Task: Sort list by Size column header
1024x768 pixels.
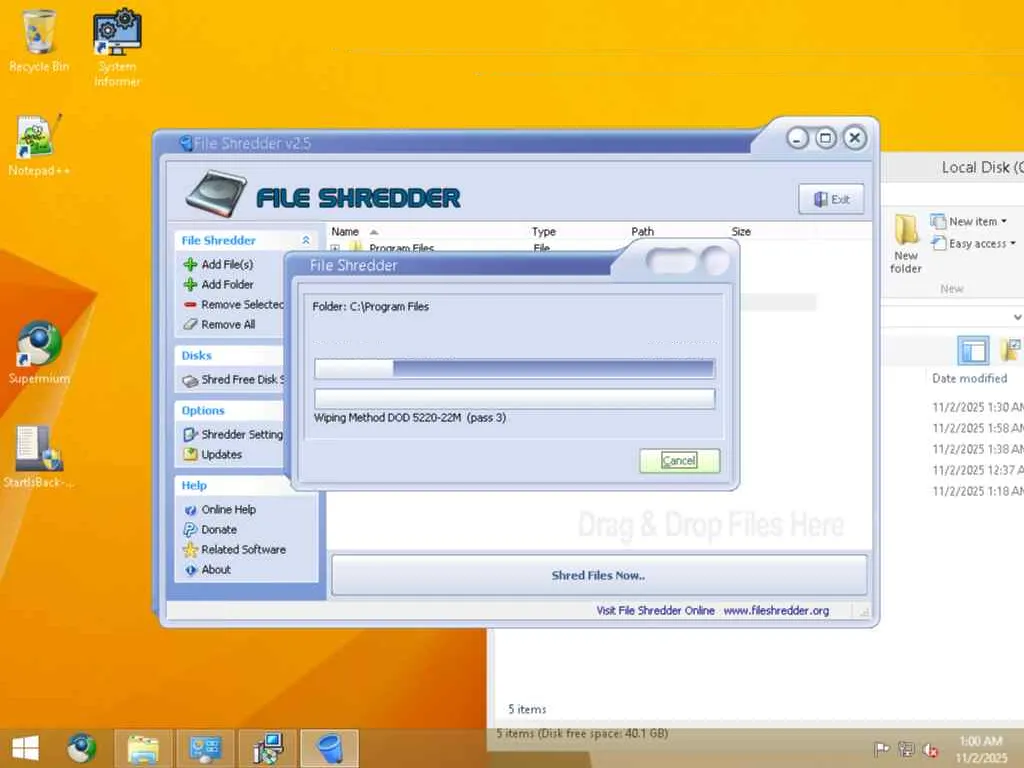Action: [x=741, y=232]
